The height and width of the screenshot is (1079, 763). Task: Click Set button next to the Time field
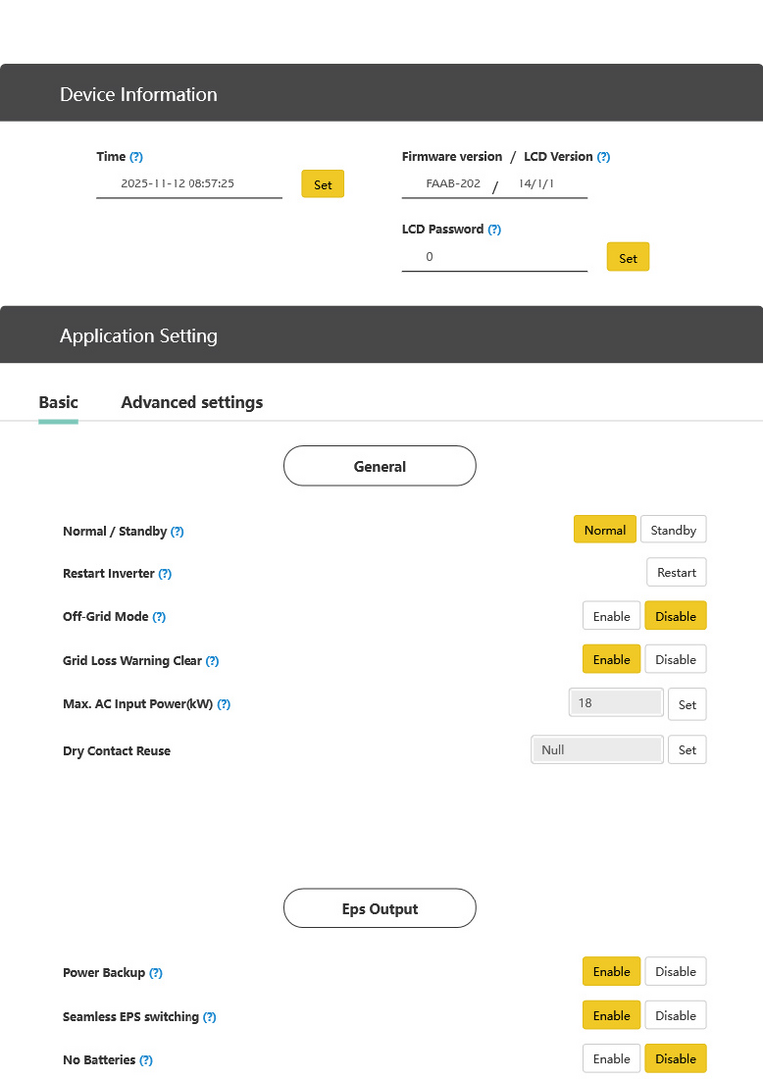coord(323,185)
